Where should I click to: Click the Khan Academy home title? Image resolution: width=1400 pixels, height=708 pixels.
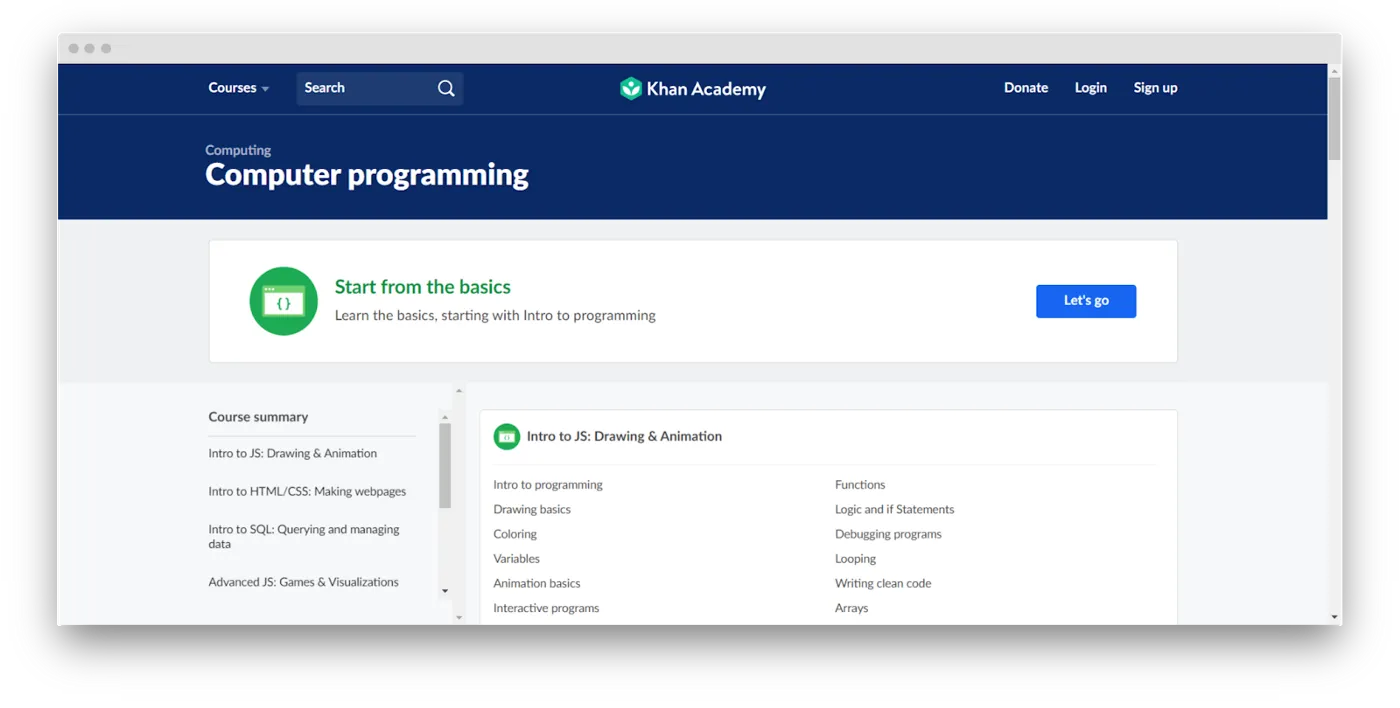706,89
